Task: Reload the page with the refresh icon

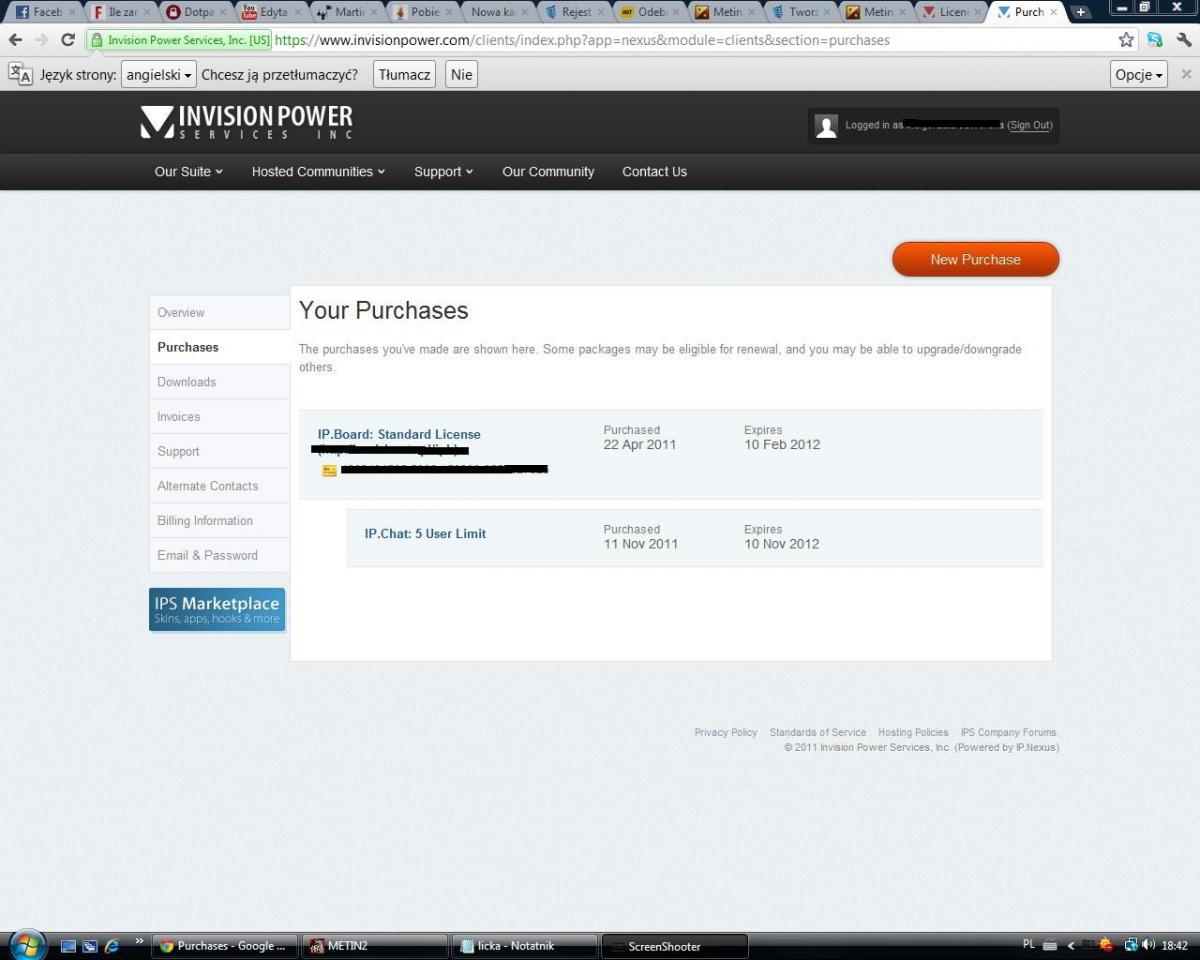Action: [x=68, y=40]
